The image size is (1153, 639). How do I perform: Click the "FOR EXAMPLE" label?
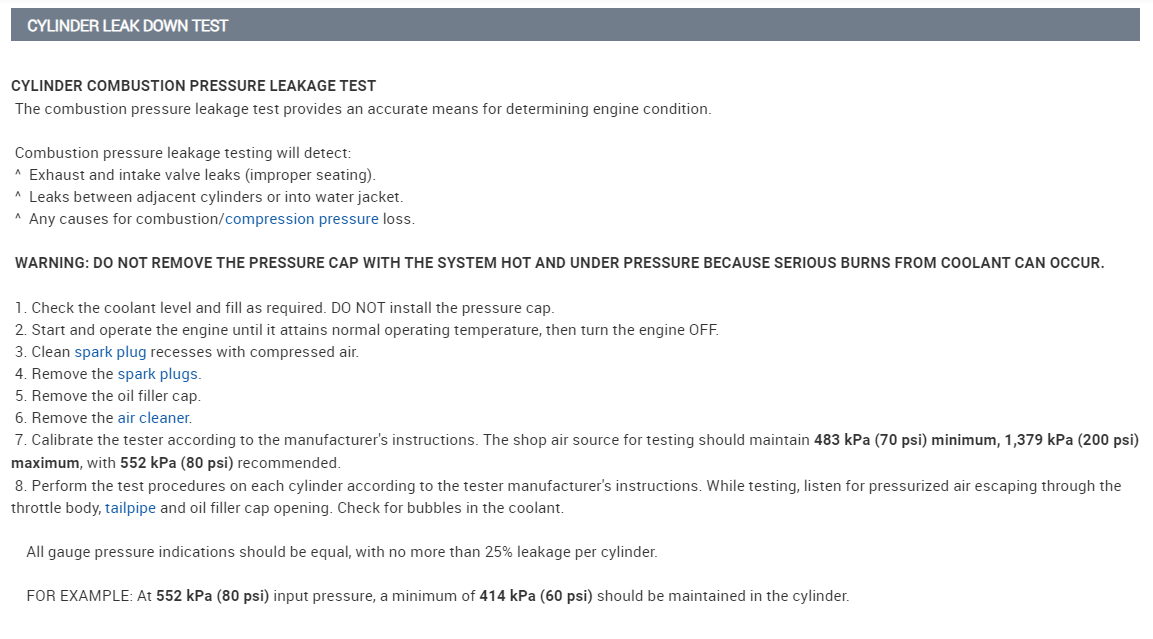pyautogui.click(x=78, y=596)
